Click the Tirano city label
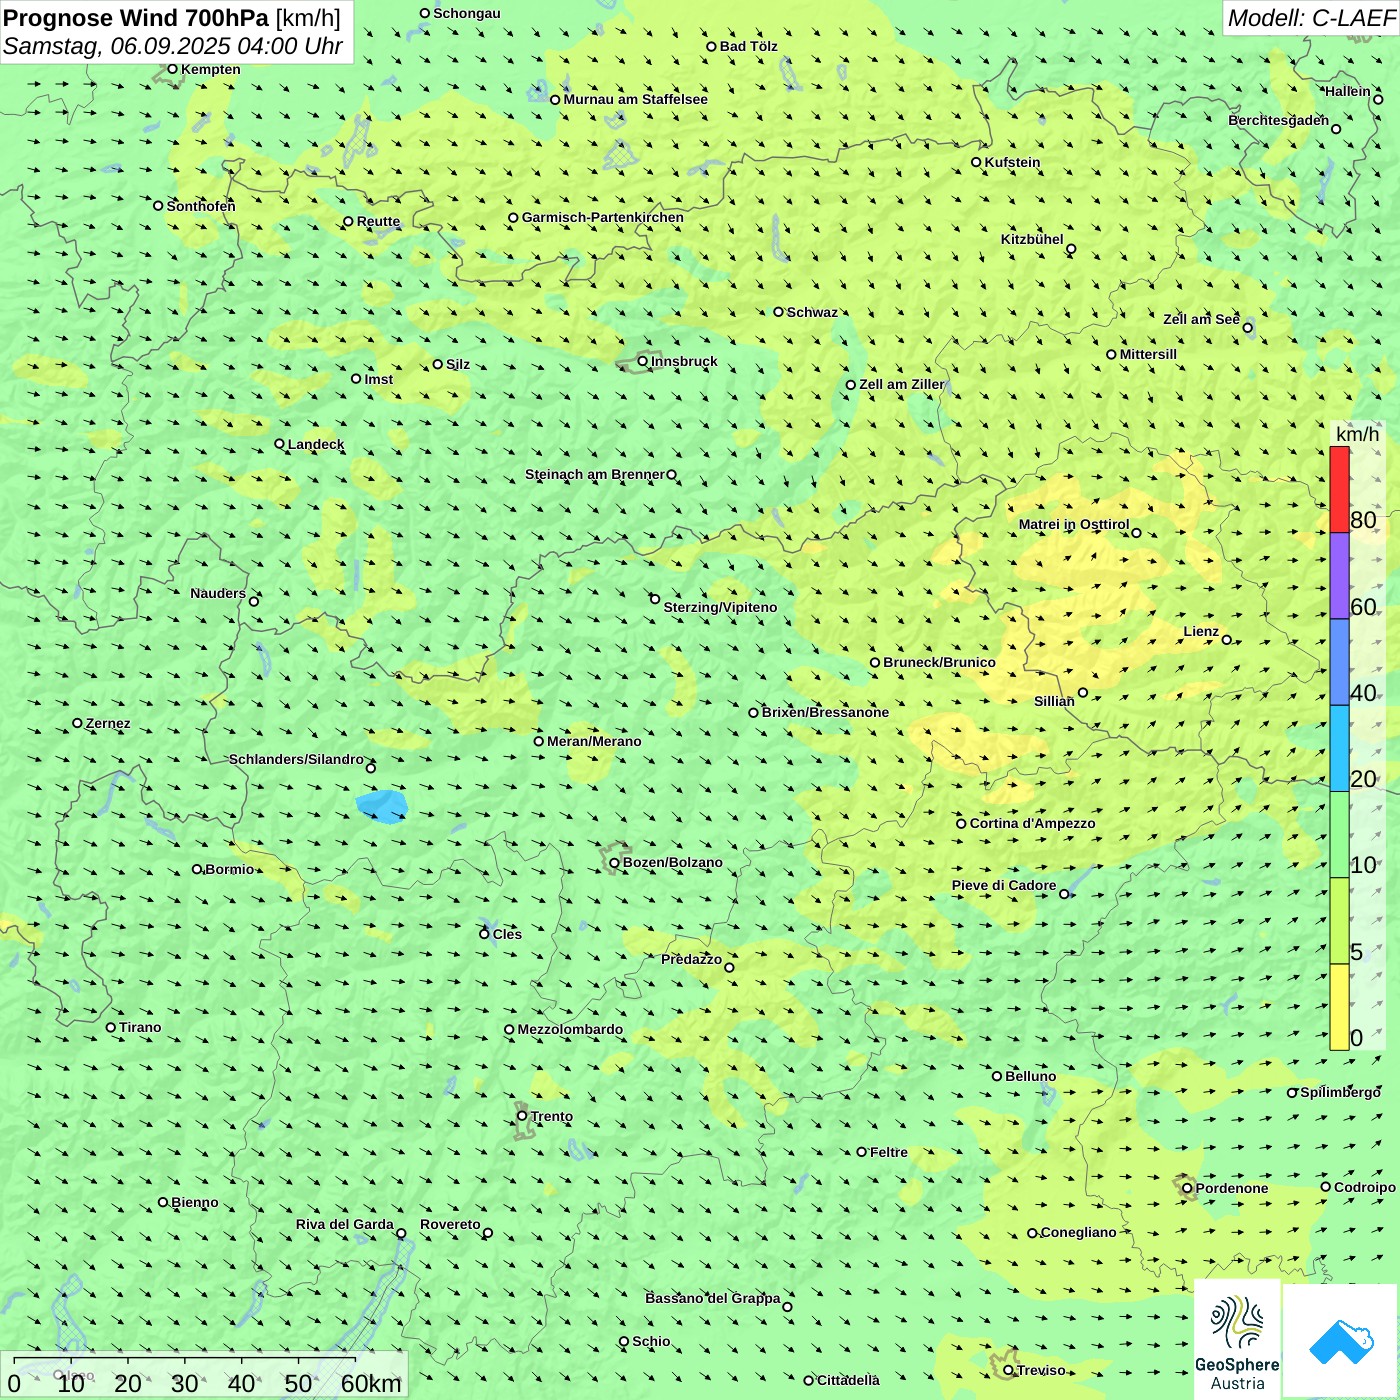Screen dimensions: 1400x1400 140,1027
